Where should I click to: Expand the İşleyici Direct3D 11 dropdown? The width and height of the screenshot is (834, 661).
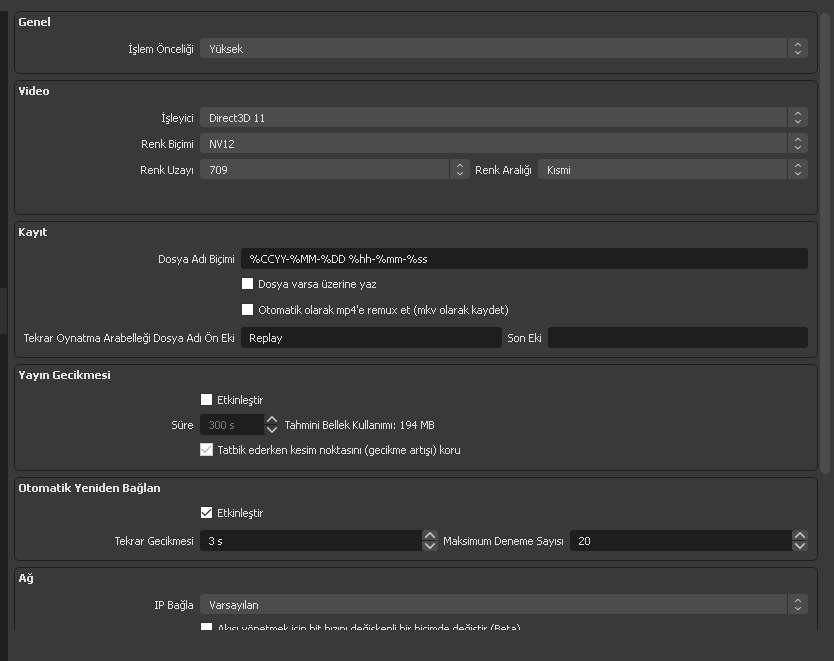(503, 118)
